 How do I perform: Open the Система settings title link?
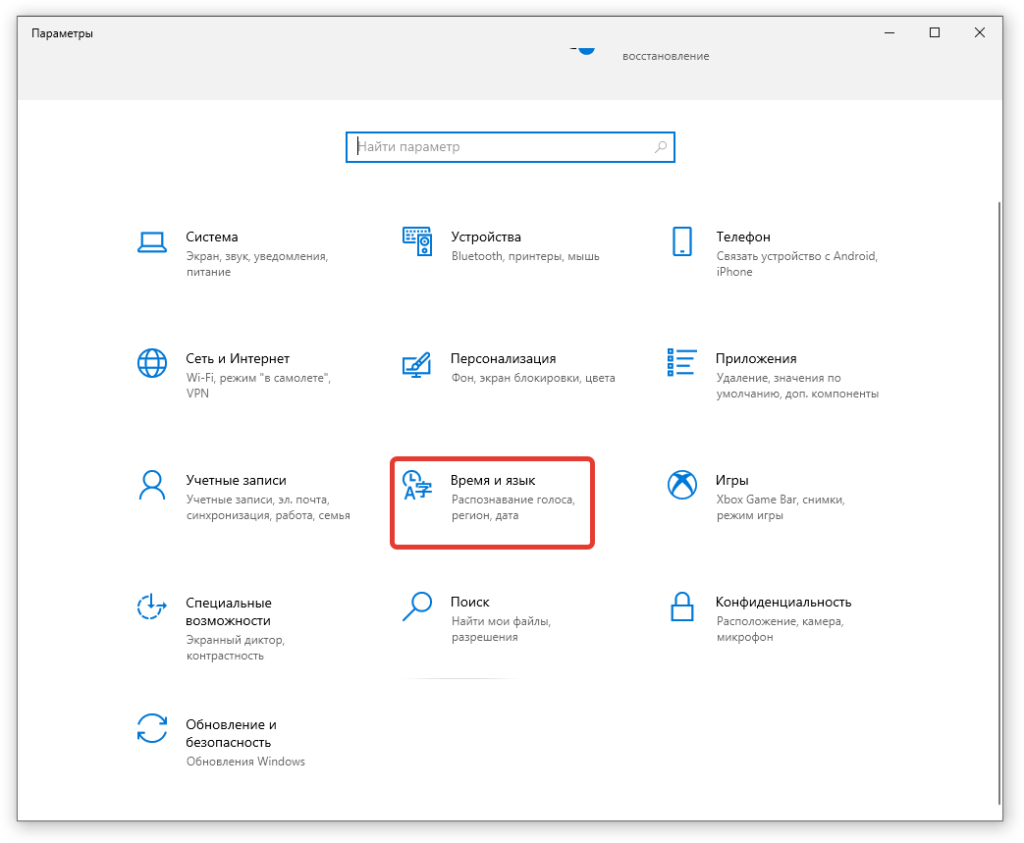tap(212, 237)
